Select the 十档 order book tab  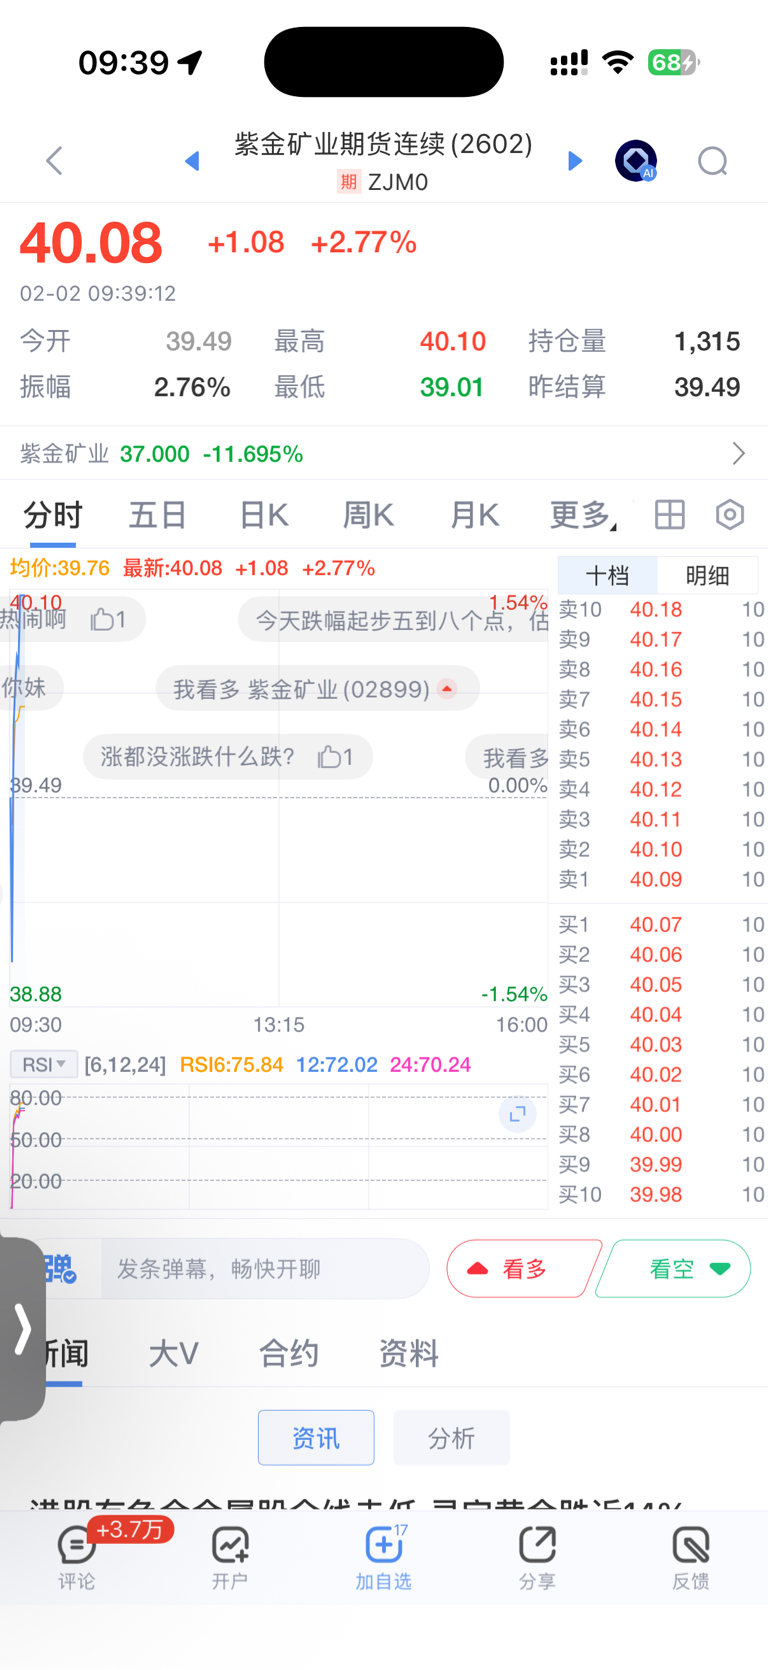tap(607, 576)
